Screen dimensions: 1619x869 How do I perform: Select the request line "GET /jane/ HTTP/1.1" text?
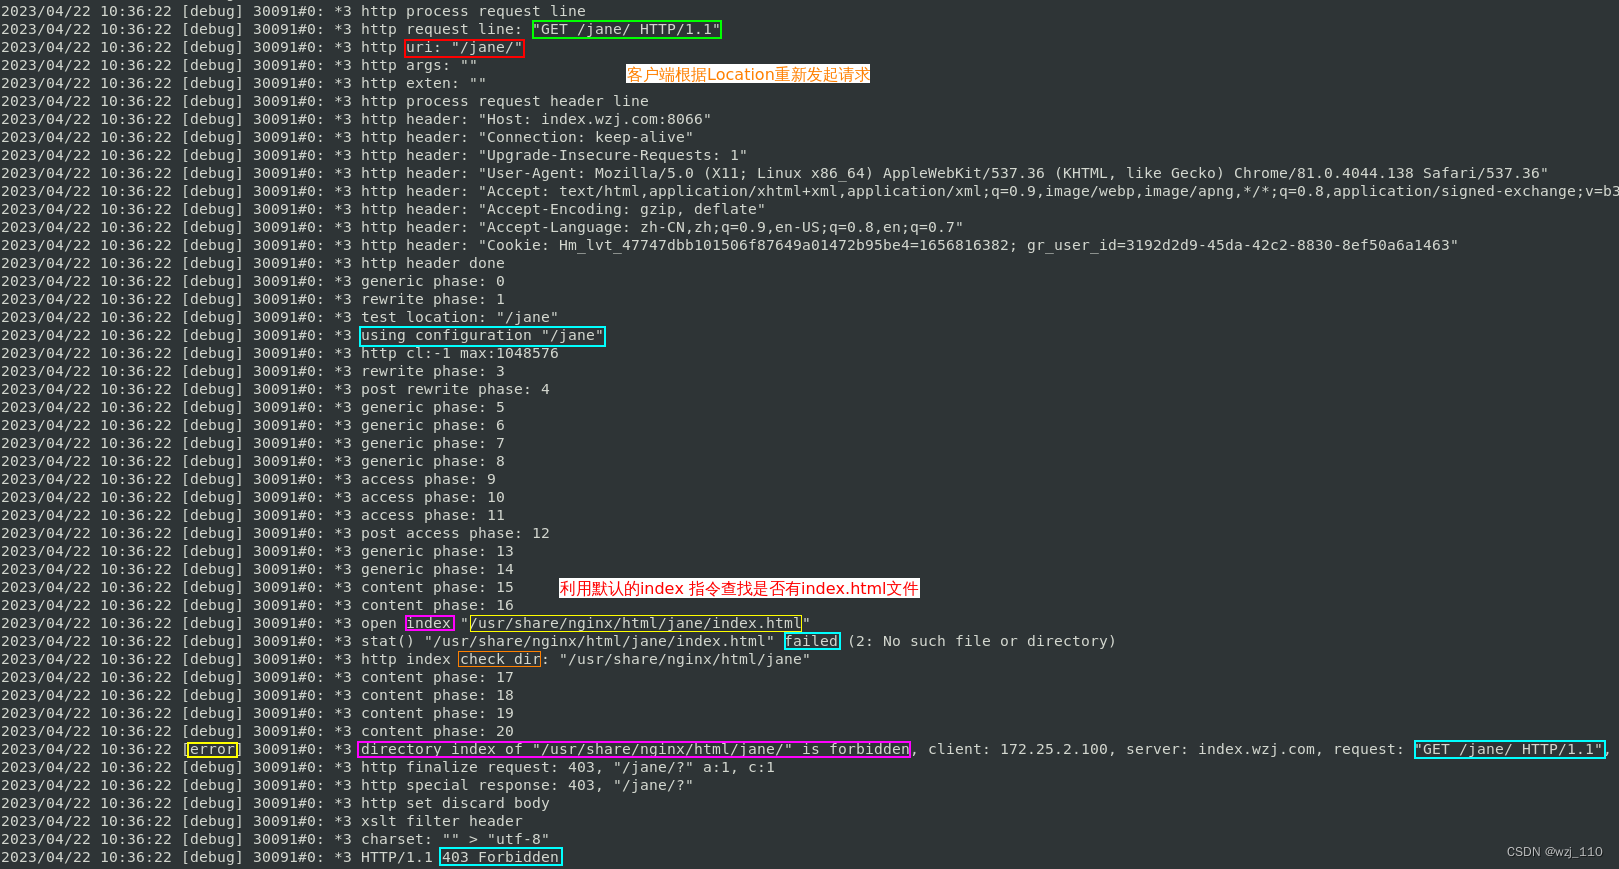pyautogui.click(x=627, y=29)
